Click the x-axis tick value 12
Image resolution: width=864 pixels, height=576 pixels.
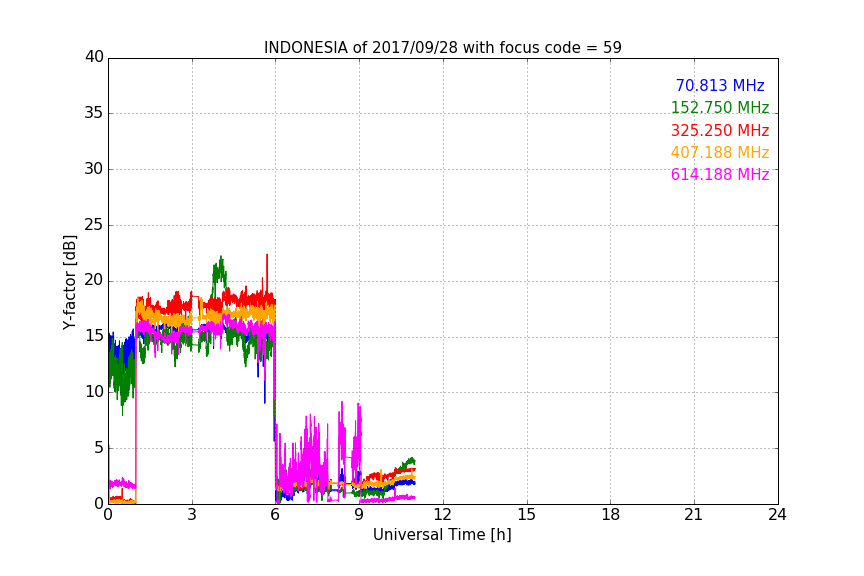click(443, 515)
